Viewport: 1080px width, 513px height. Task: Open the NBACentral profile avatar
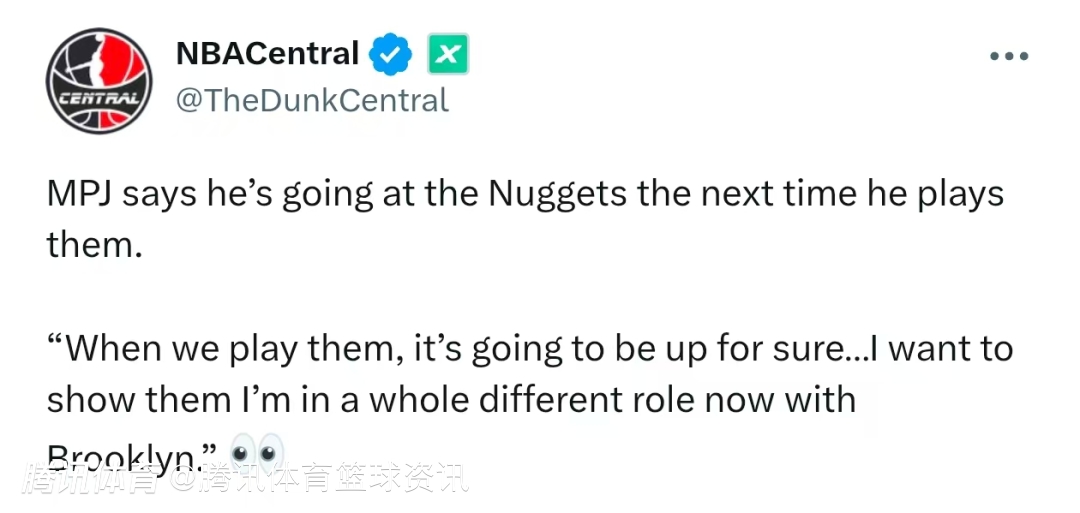tap(98, 81)
